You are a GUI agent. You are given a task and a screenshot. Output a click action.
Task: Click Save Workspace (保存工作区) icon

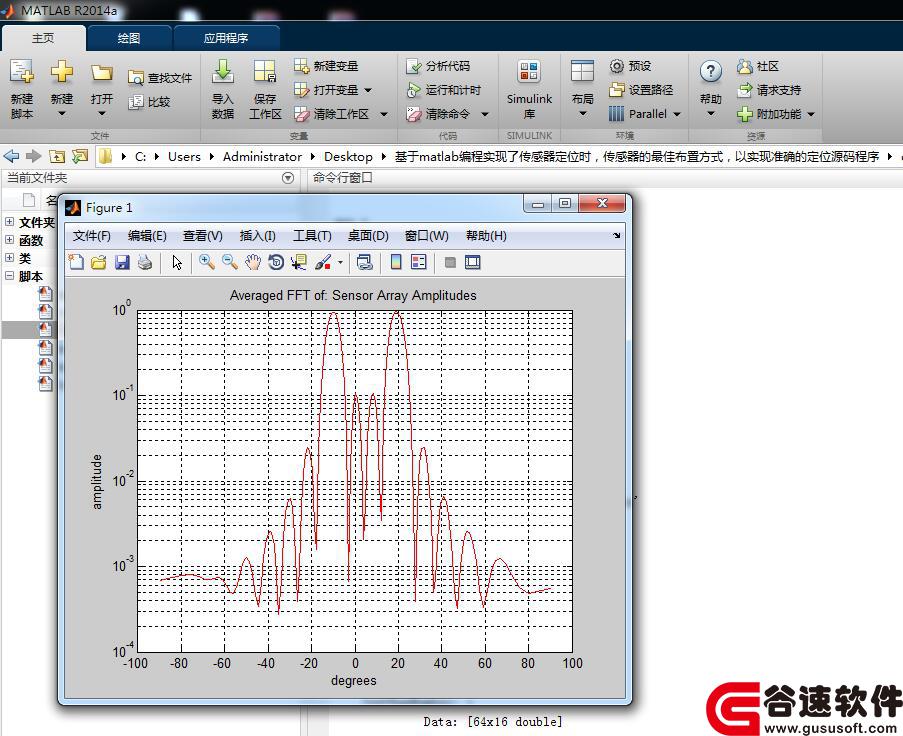265,71
